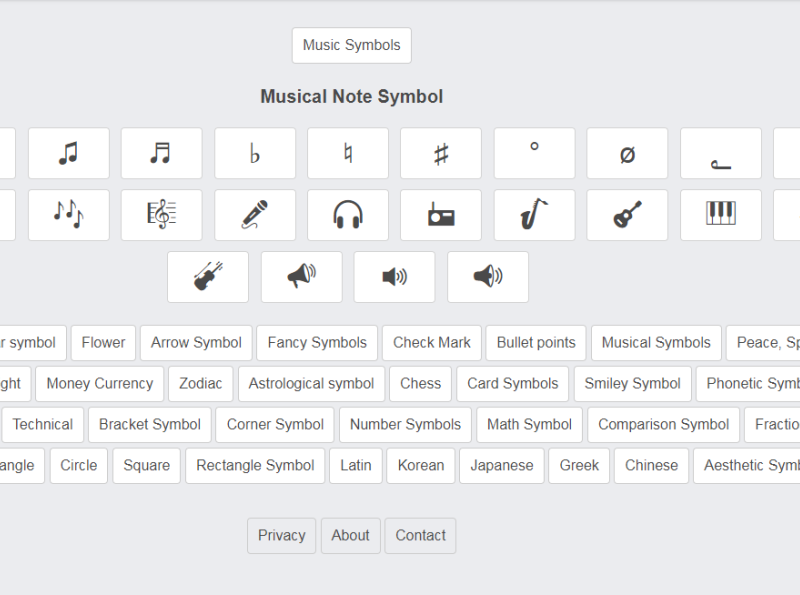Select the sparkling musical notes tile
Screen dimensions: 800x595
[69, 215]
